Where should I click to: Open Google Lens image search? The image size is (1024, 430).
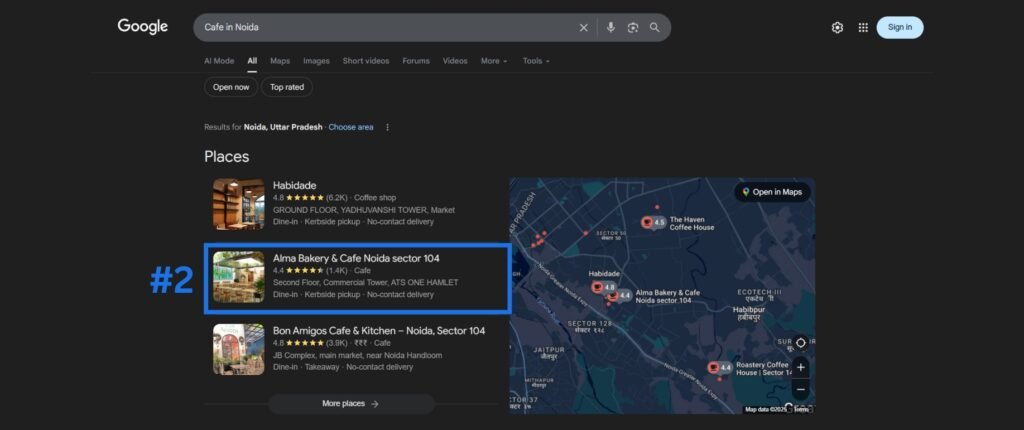coord(633,28)
